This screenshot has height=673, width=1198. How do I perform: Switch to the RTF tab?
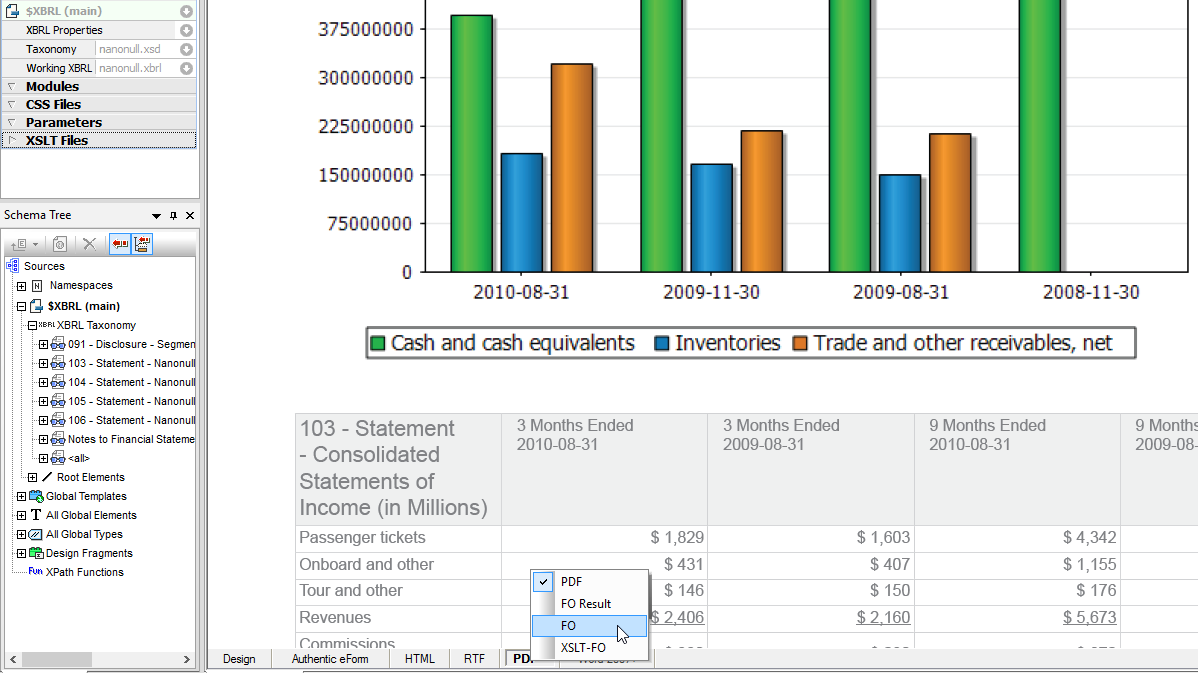click(474, 658)
